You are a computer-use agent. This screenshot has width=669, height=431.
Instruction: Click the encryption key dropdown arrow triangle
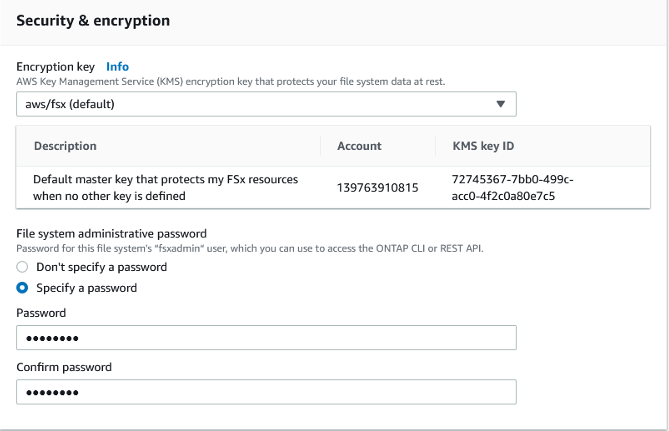click(x=501, y=104)
